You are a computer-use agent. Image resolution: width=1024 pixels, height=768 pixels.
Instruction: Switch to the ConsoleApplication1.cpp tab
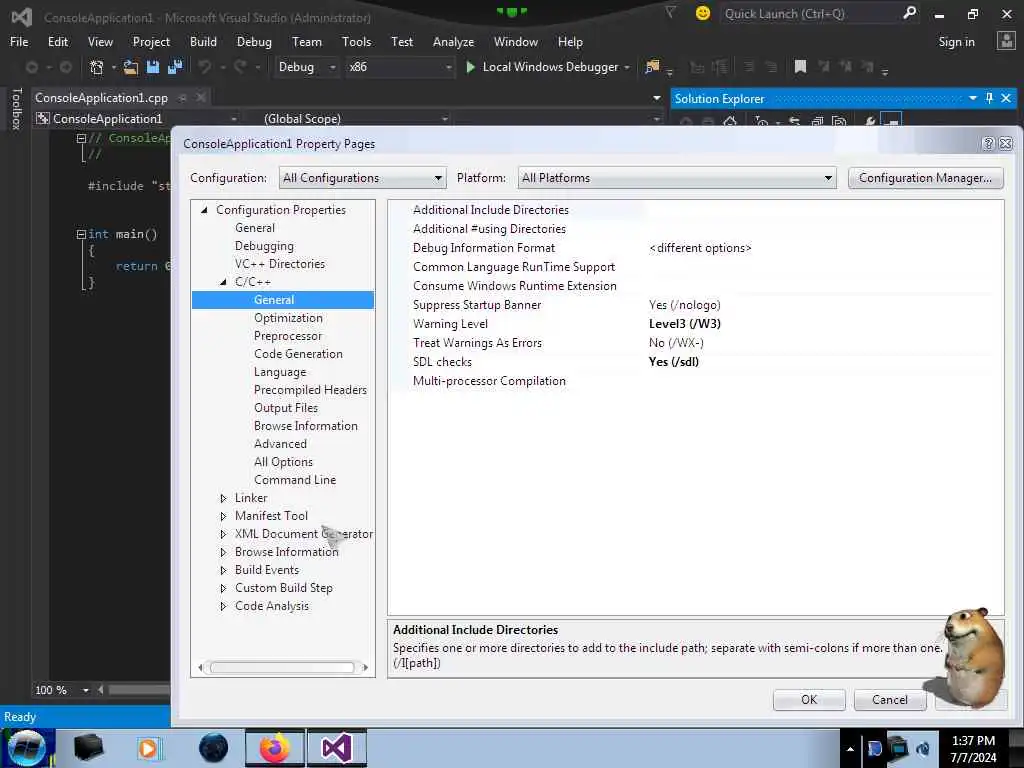tap(101, 98)
